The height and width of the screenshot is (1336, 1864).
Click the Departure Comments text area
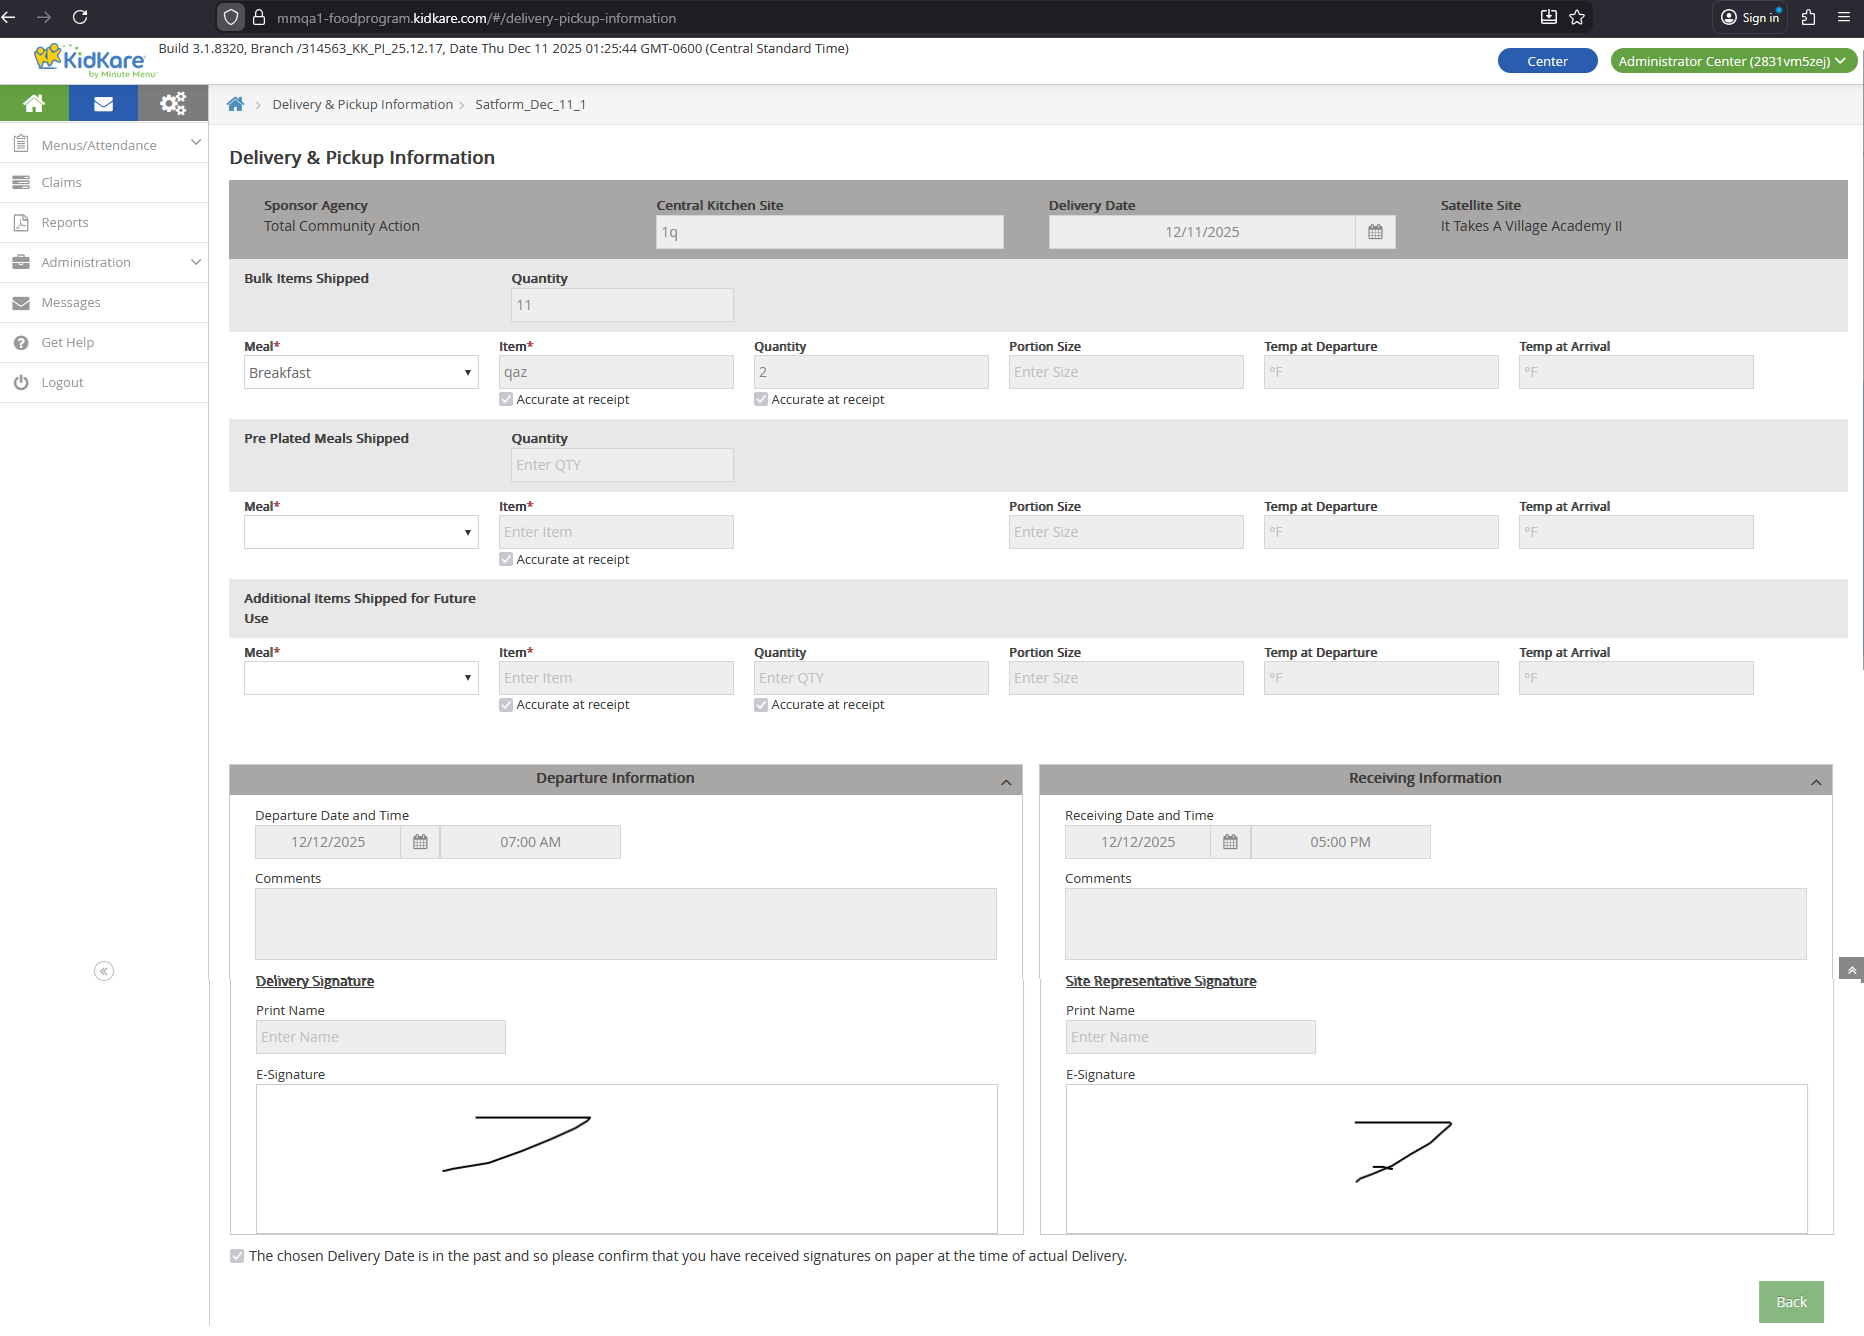point(625,924)
